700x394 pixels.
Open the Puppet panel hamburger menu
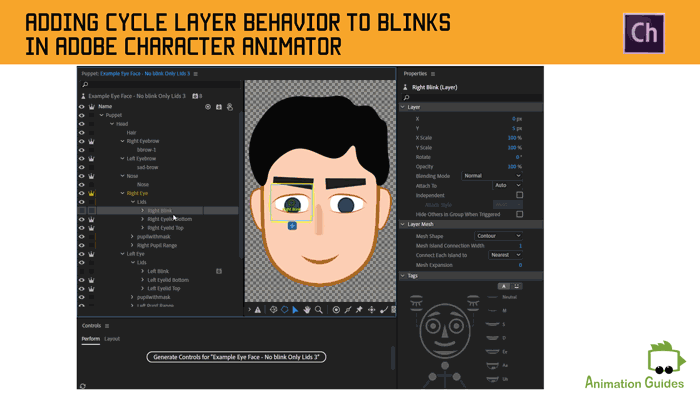point(196,74)
